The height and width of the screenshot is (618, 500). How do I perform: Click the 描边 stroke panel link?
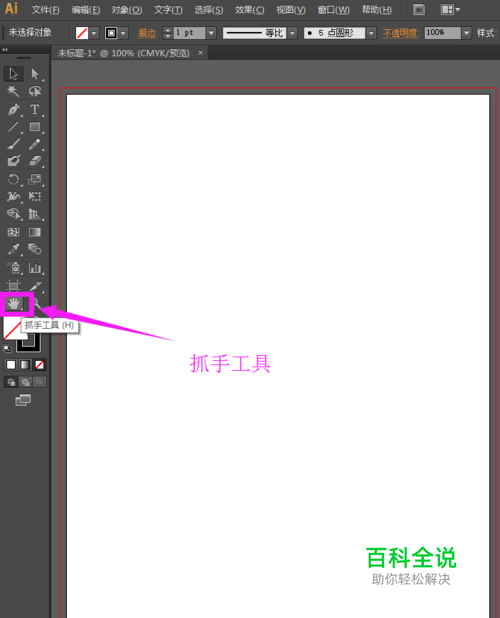[x=148, y=33]
